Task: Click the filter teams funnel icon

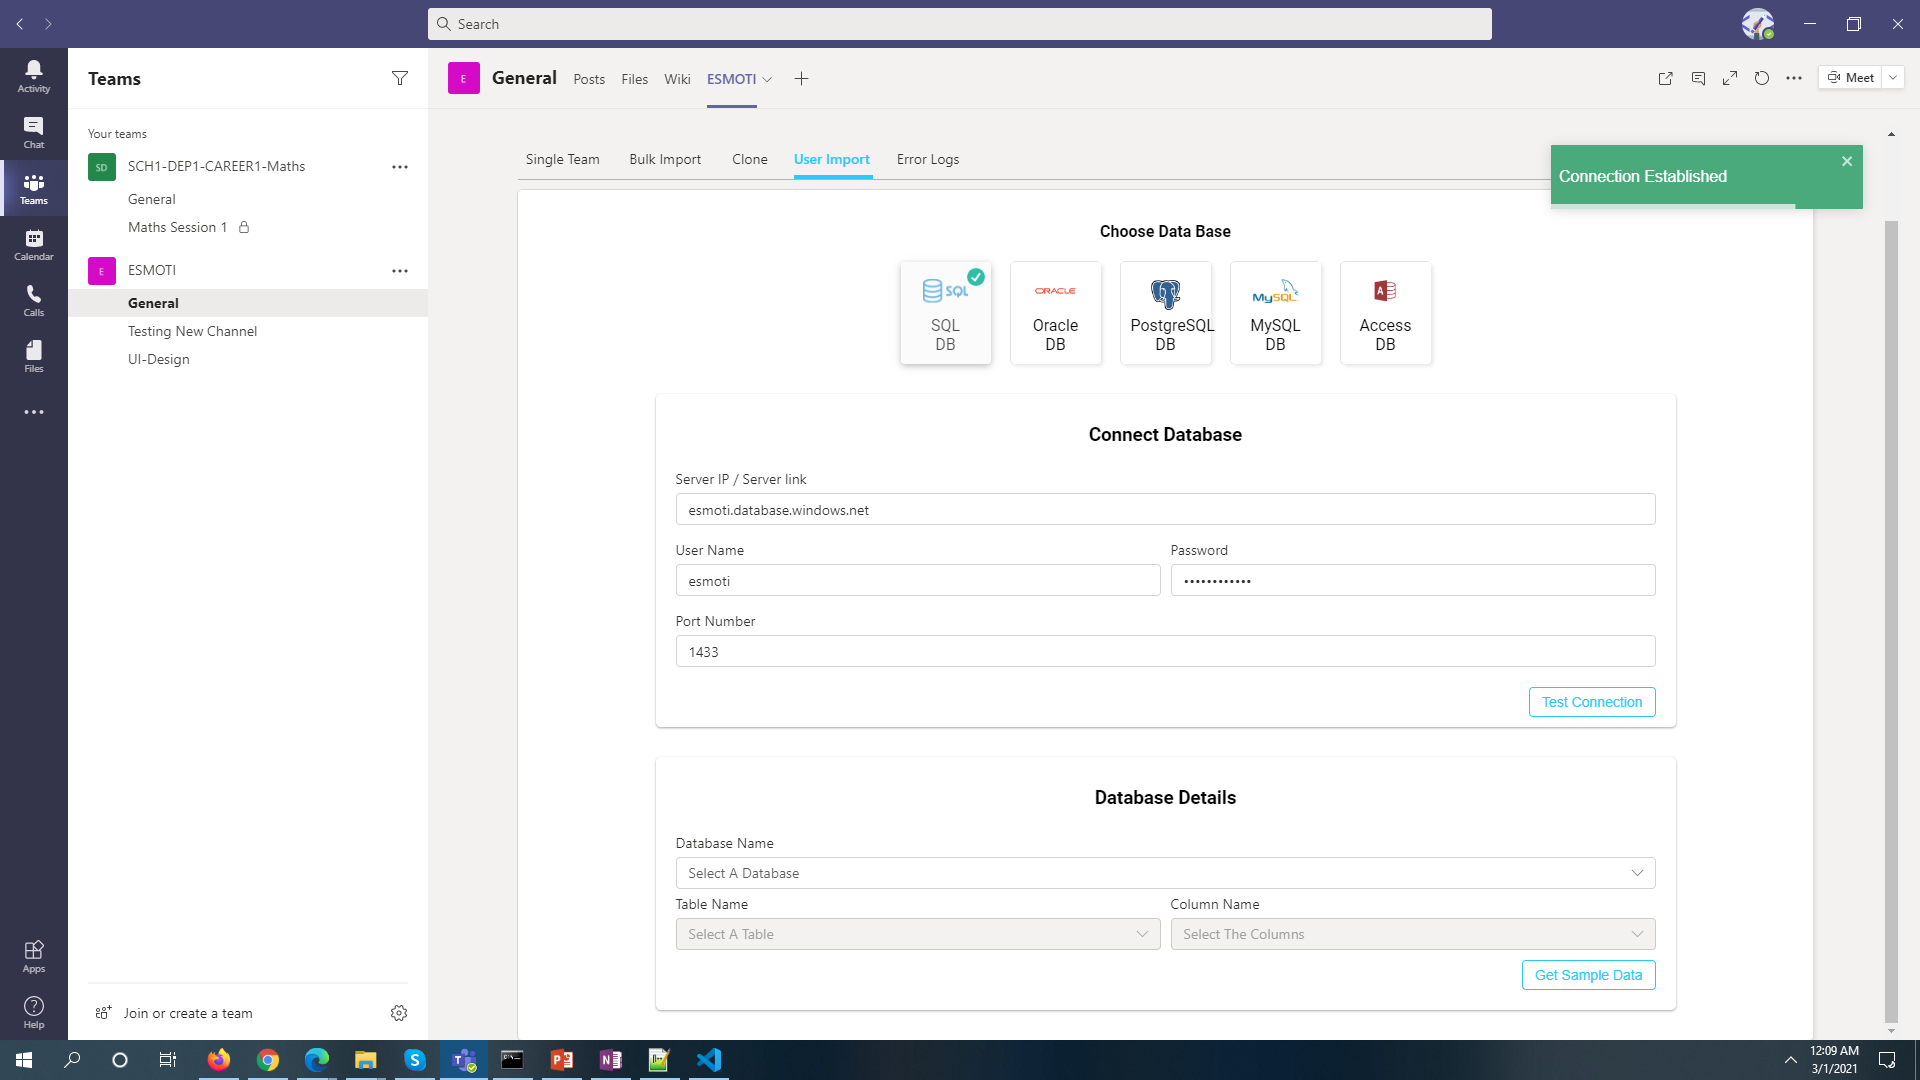Action: click(x=399, y=78)
